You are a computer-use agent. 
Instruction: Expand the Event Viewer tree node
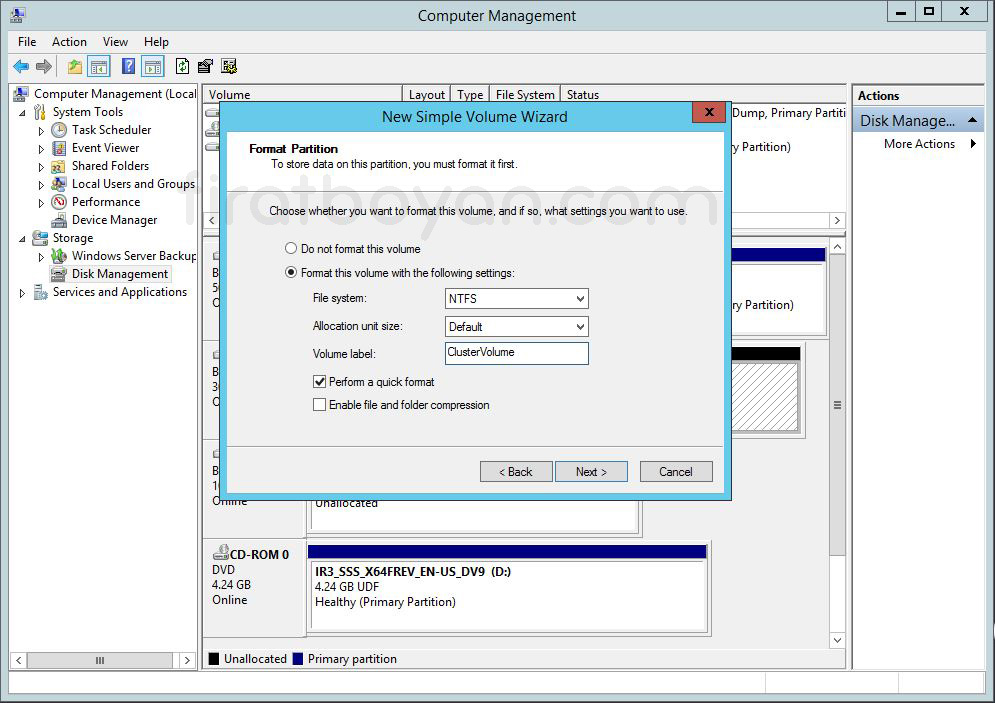pyautogui.click(x=41, y=149)
